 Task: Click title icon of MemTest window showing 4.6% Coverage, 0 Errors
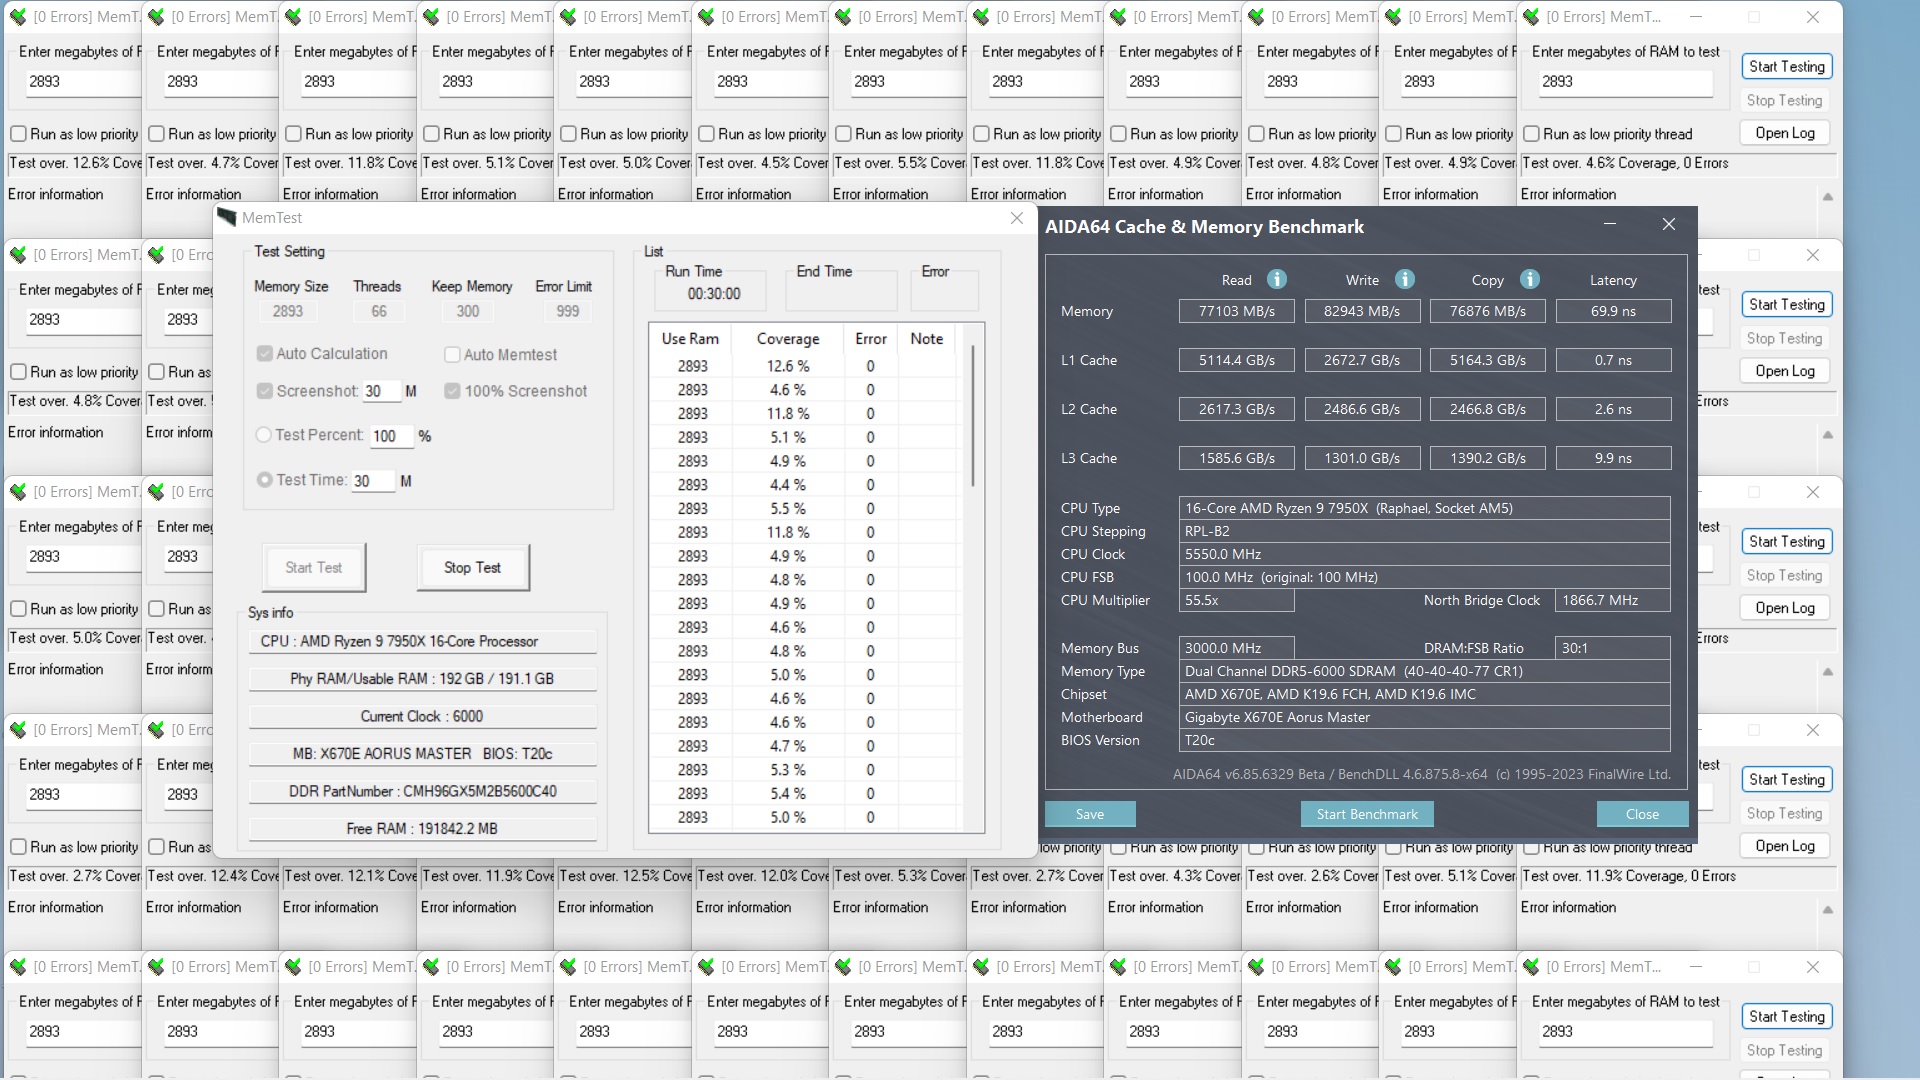1531,17
